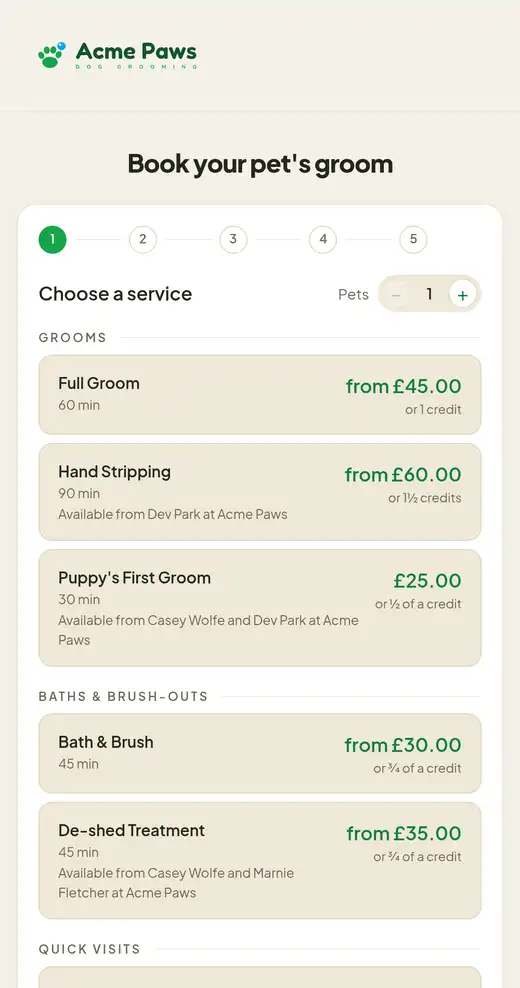The image size is (520, 988).
Task: Jump to step 5 in progress bar
Action: 413,239
